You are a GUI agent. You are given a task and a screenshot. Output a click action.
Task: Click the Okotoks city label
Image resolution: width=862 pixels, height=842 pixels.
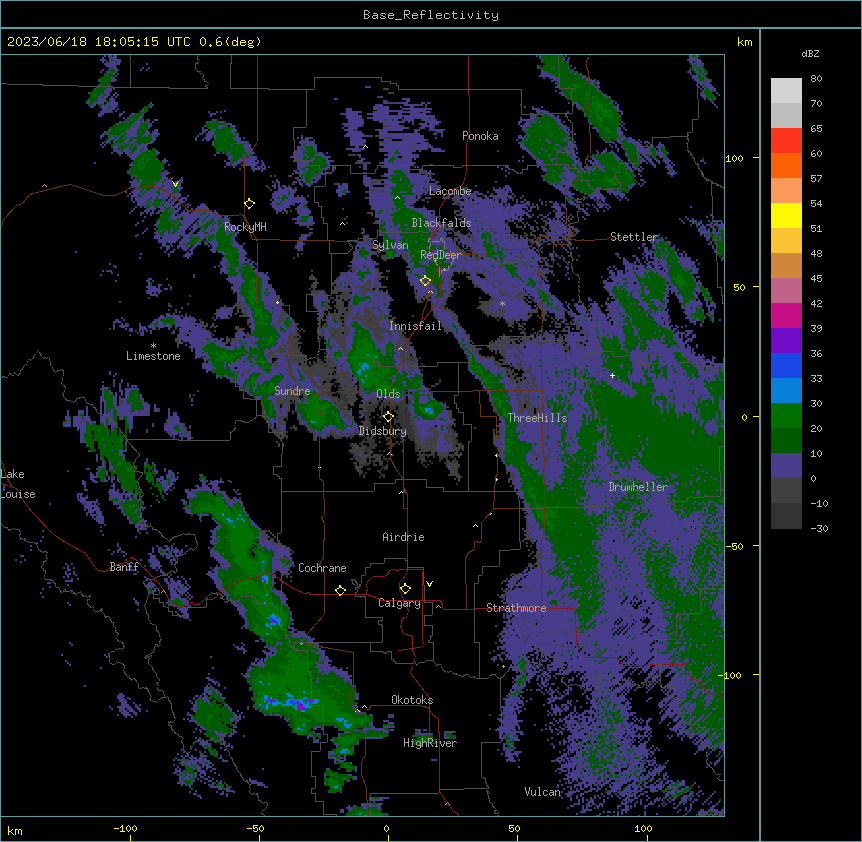pos(412,700)
